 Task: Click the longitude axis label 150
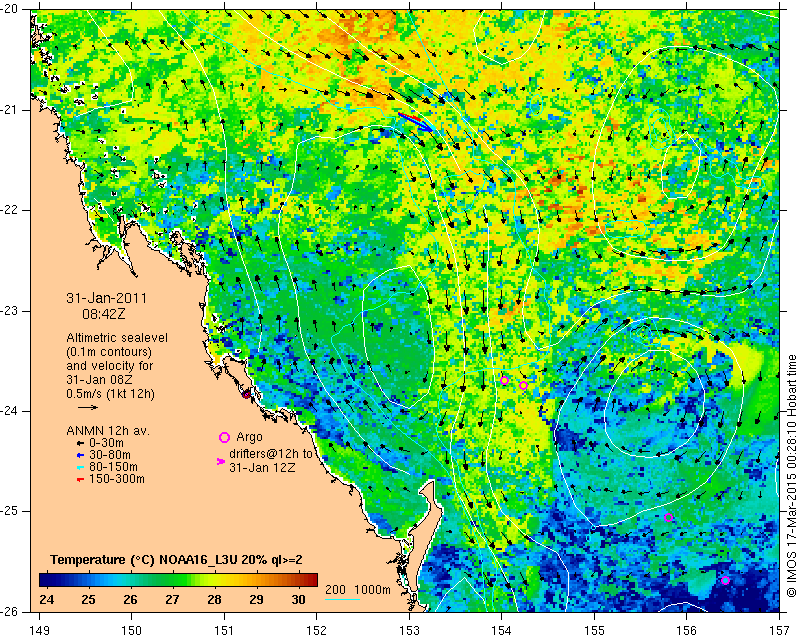point(132,630)
